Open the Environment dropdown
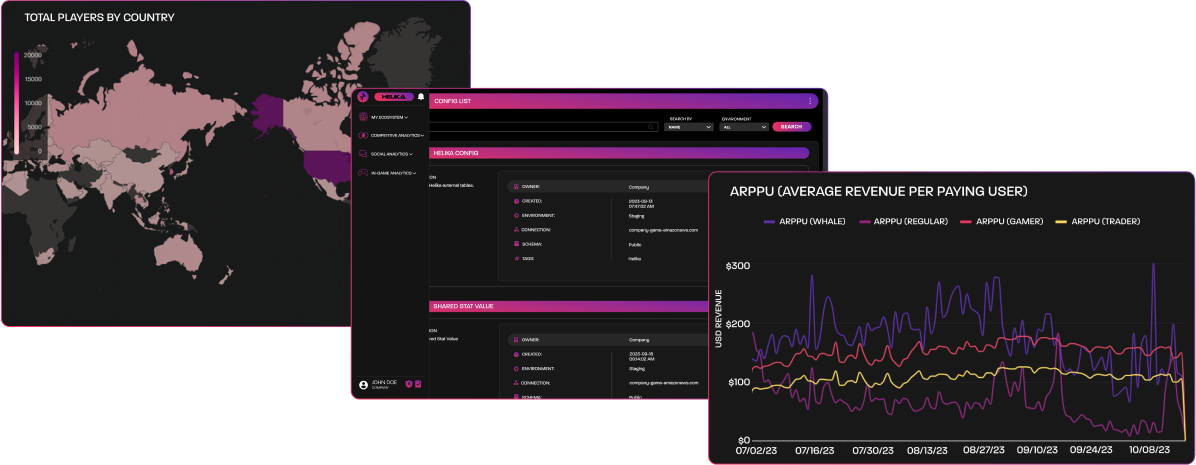Viewport: 1196px width, 465px height. point(744,127)
